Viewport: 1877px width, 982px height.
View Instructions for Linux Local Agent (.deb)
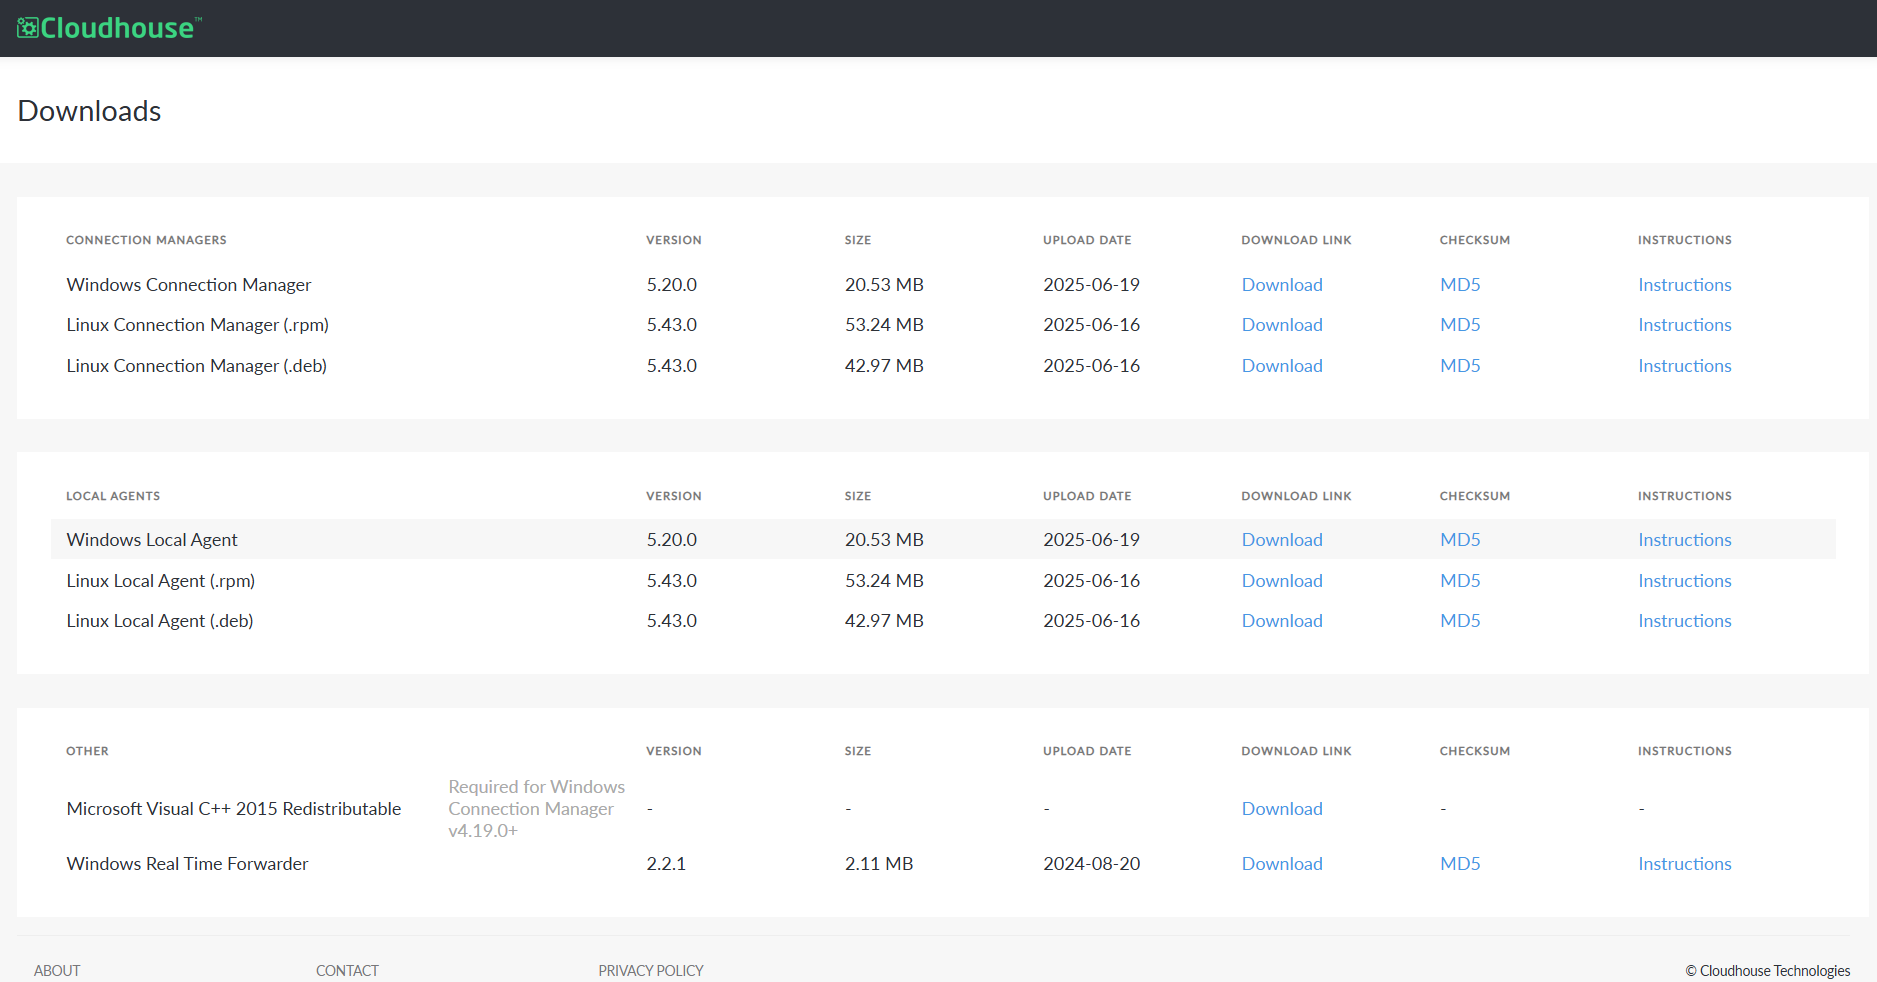pos(1684,621)
